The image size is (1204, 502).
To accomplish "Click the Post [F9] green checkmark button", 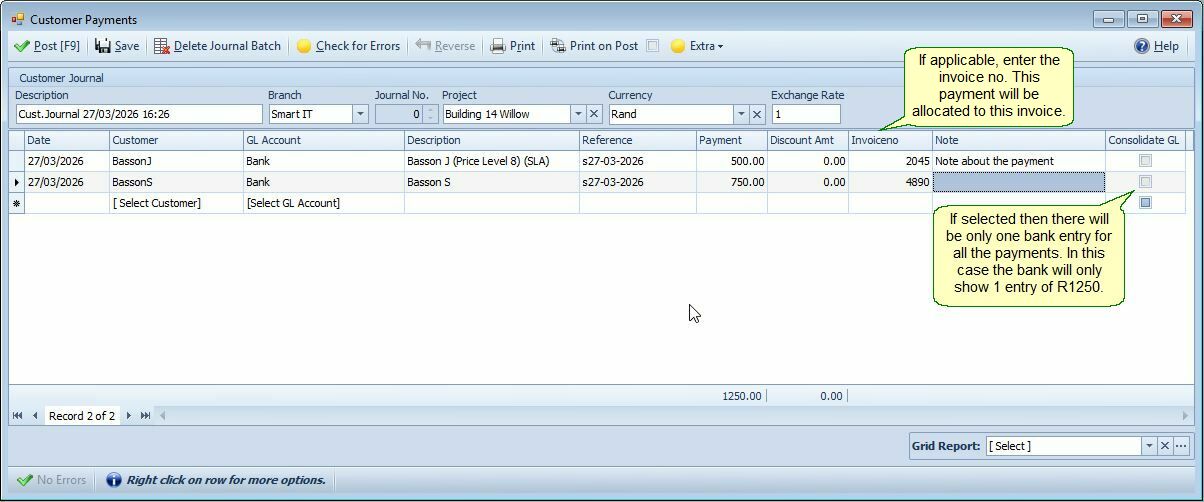I will (x=47, y=46).
